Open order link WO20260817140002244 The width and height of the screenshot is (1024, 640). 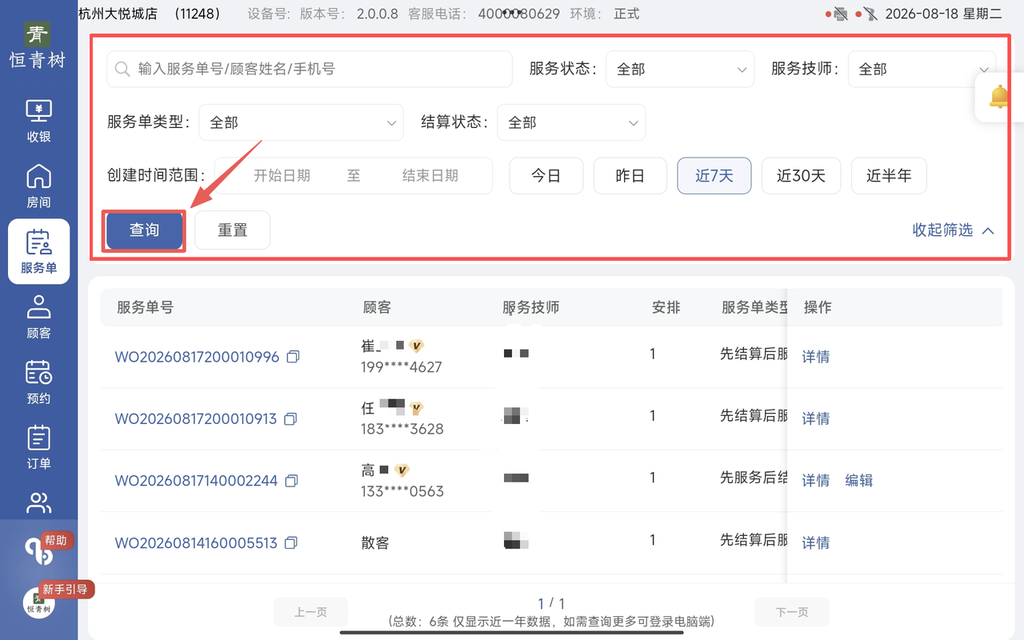pos(197,481)
